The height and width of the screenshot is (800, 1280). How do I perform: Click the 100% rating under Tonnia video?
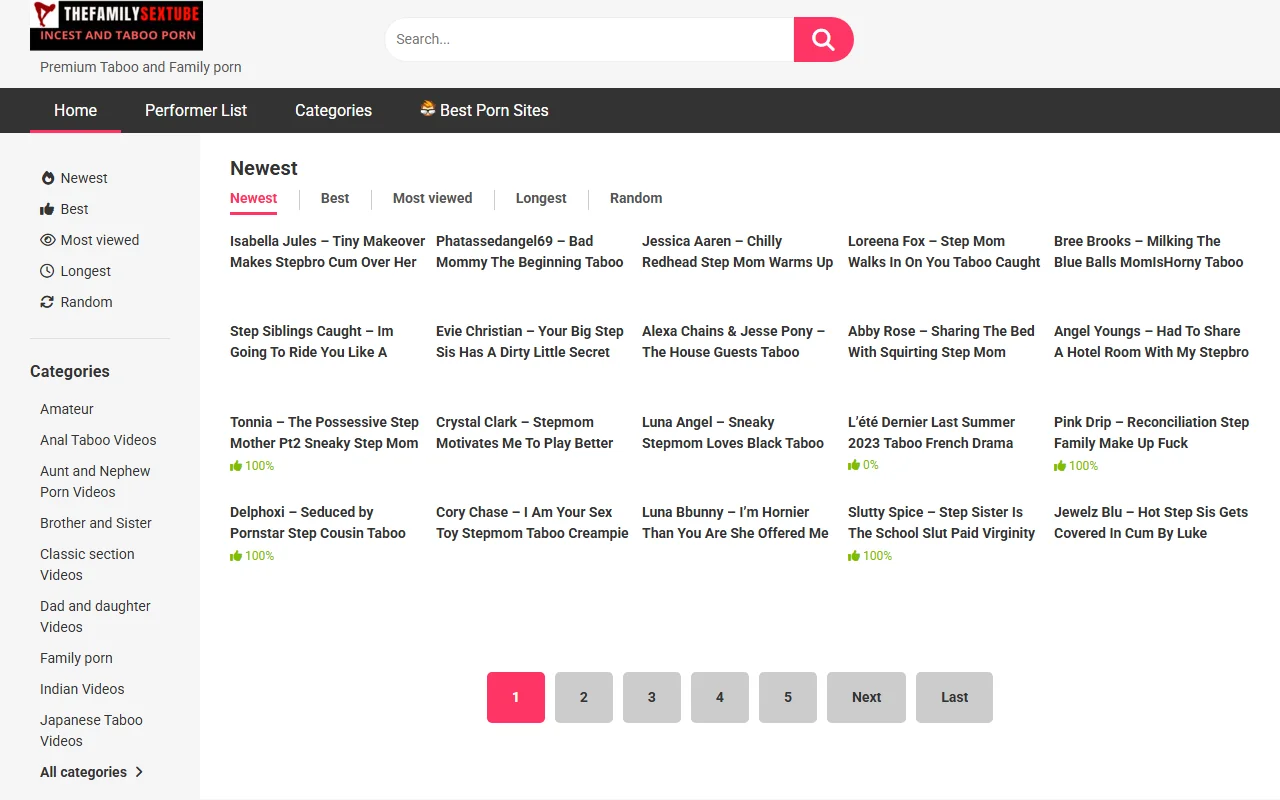pyautogui.click(x=252, y=465)
